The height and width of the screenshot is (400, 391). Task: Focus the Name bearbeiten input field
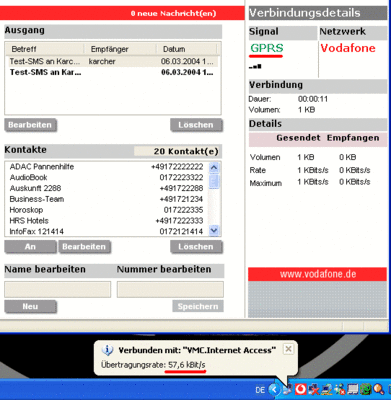click(x=58, y=289)
